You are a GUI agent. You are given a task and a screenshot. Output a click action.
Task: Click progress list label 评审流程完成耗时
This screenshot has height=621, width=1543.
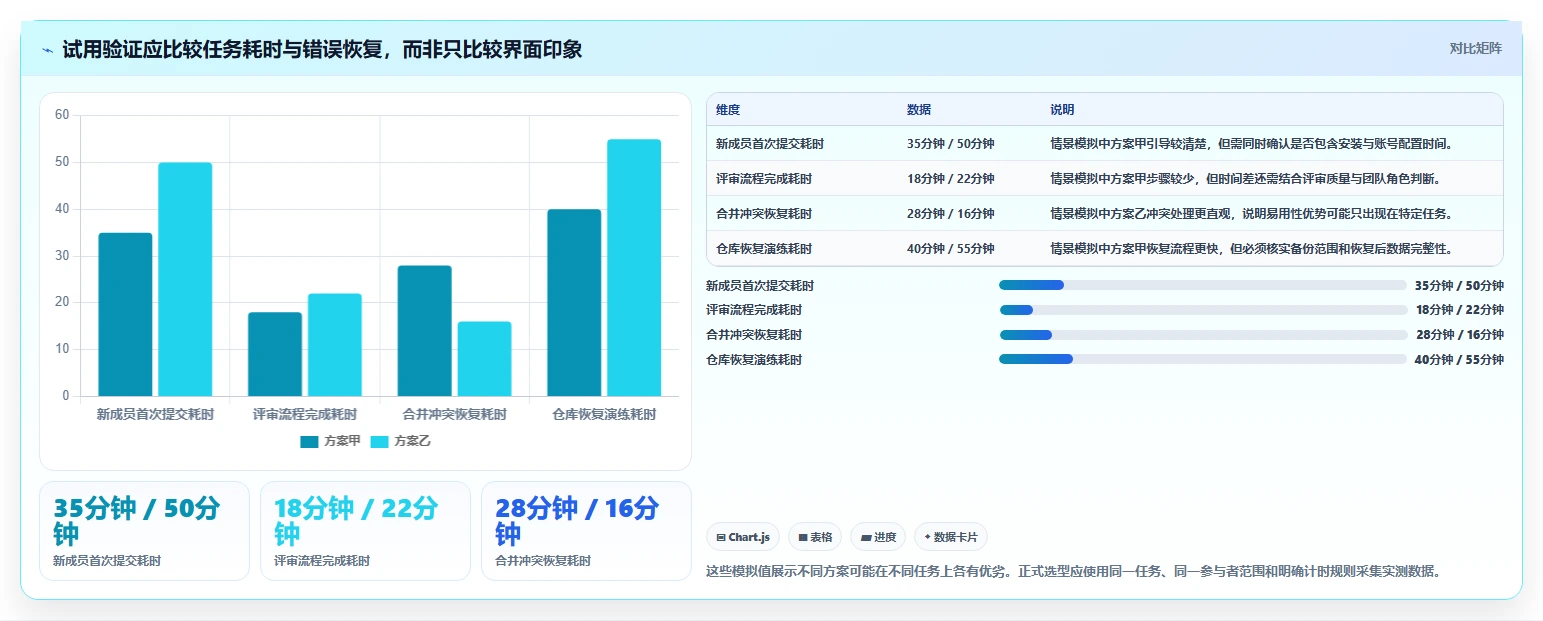tap(754, 310)
